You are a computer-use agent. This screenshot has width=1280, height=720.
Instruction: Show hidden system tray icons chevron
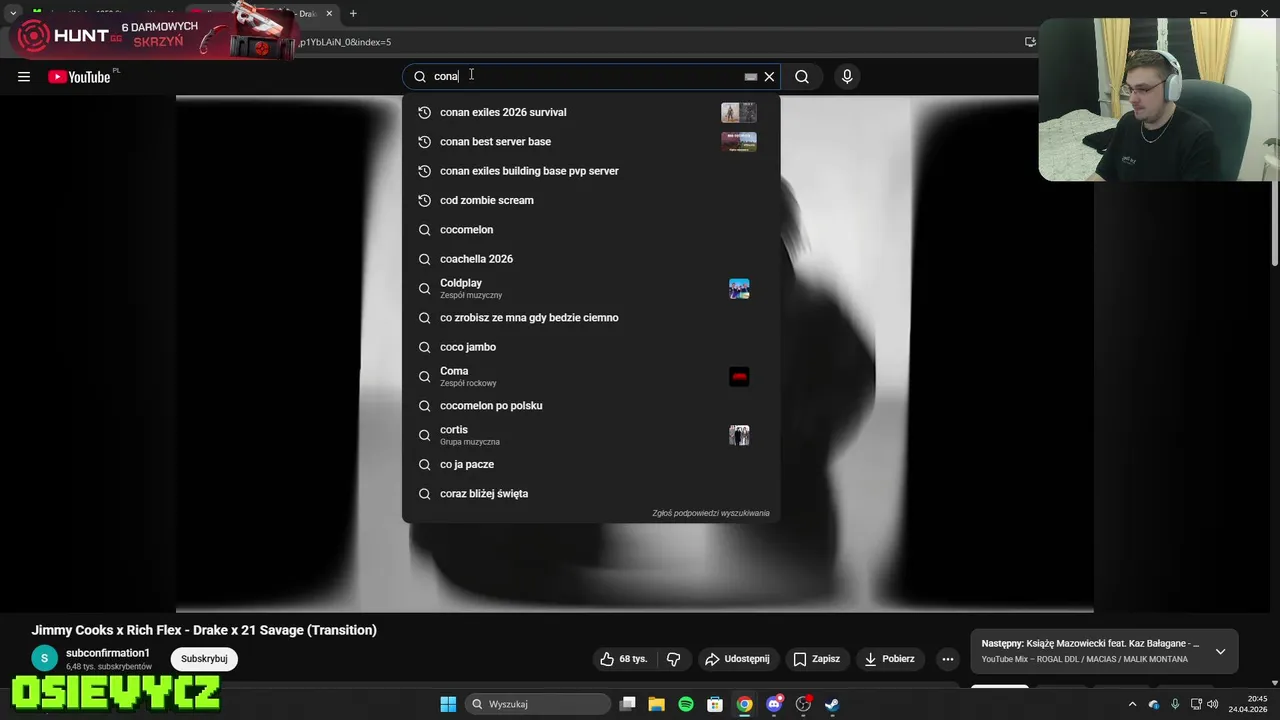(1132, 704)
